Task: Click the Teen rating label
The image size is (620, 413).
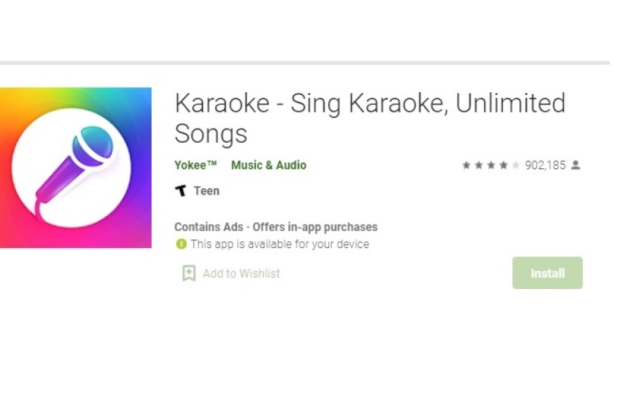Action: [x=206, y=191]
